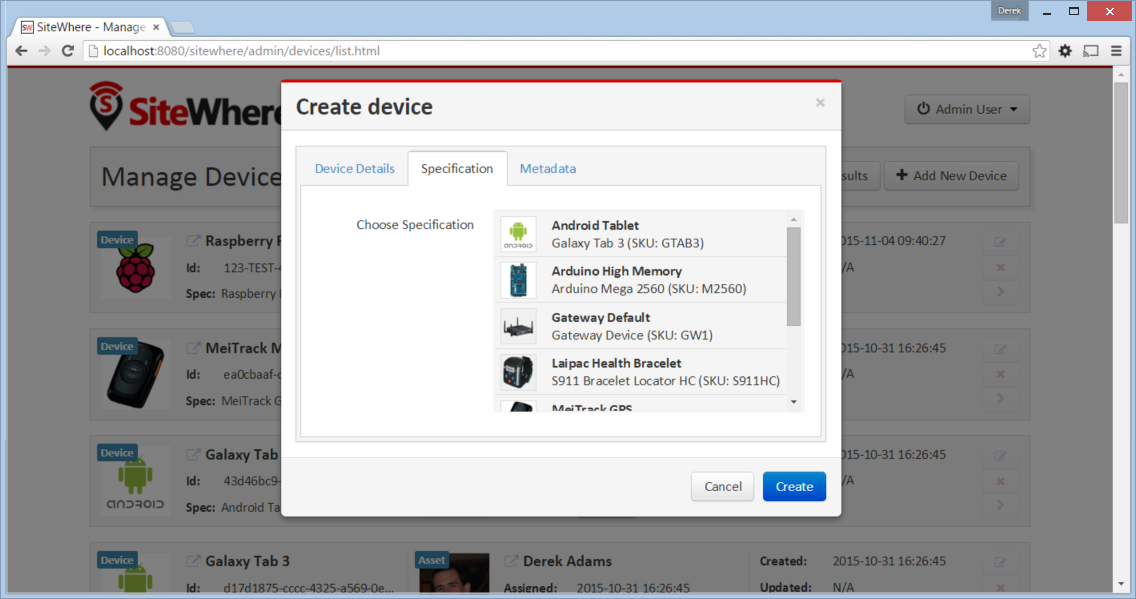Click the Galaxy Tab 3 device name
This screenshot has height=599, width=1136.
[x=247, y=561]
